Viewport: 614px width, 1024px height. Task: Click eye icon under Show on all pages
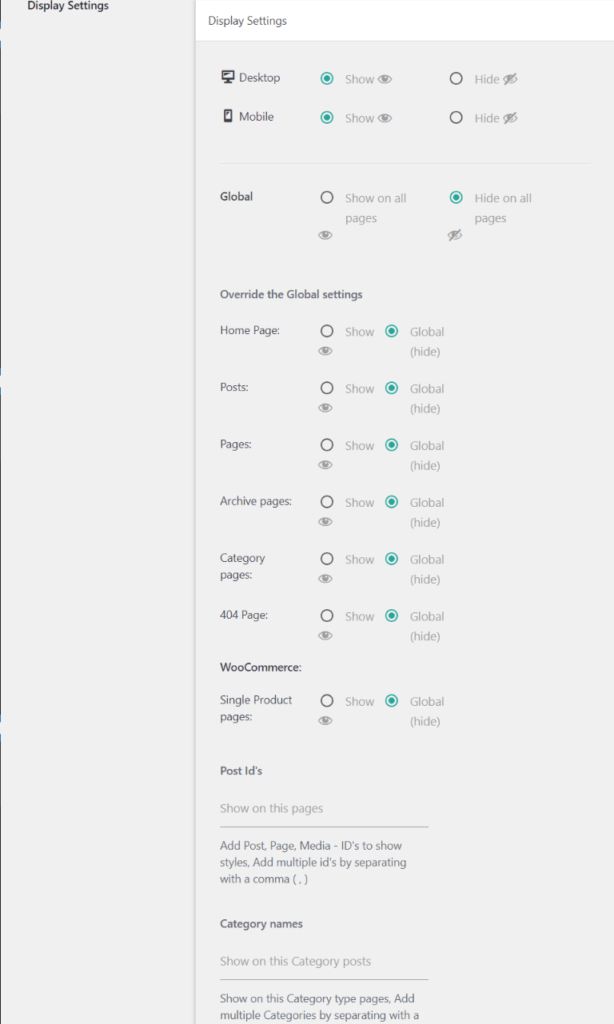325,235
